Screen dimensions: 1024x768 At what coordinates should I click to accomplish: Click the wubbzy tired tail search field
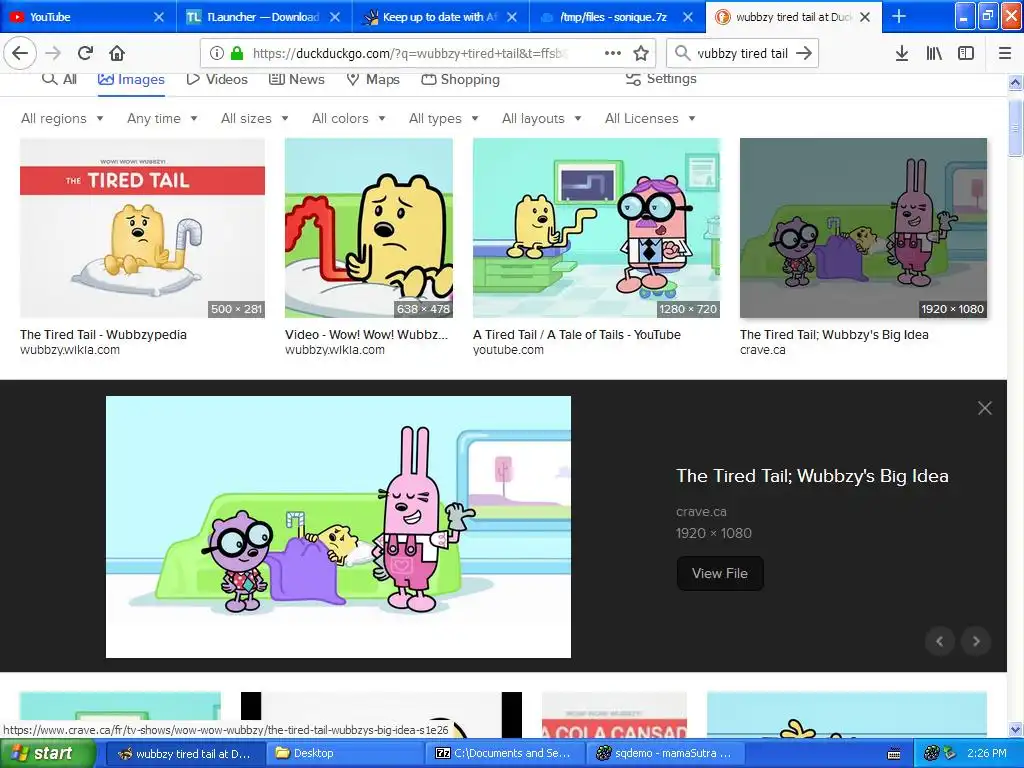743,54
